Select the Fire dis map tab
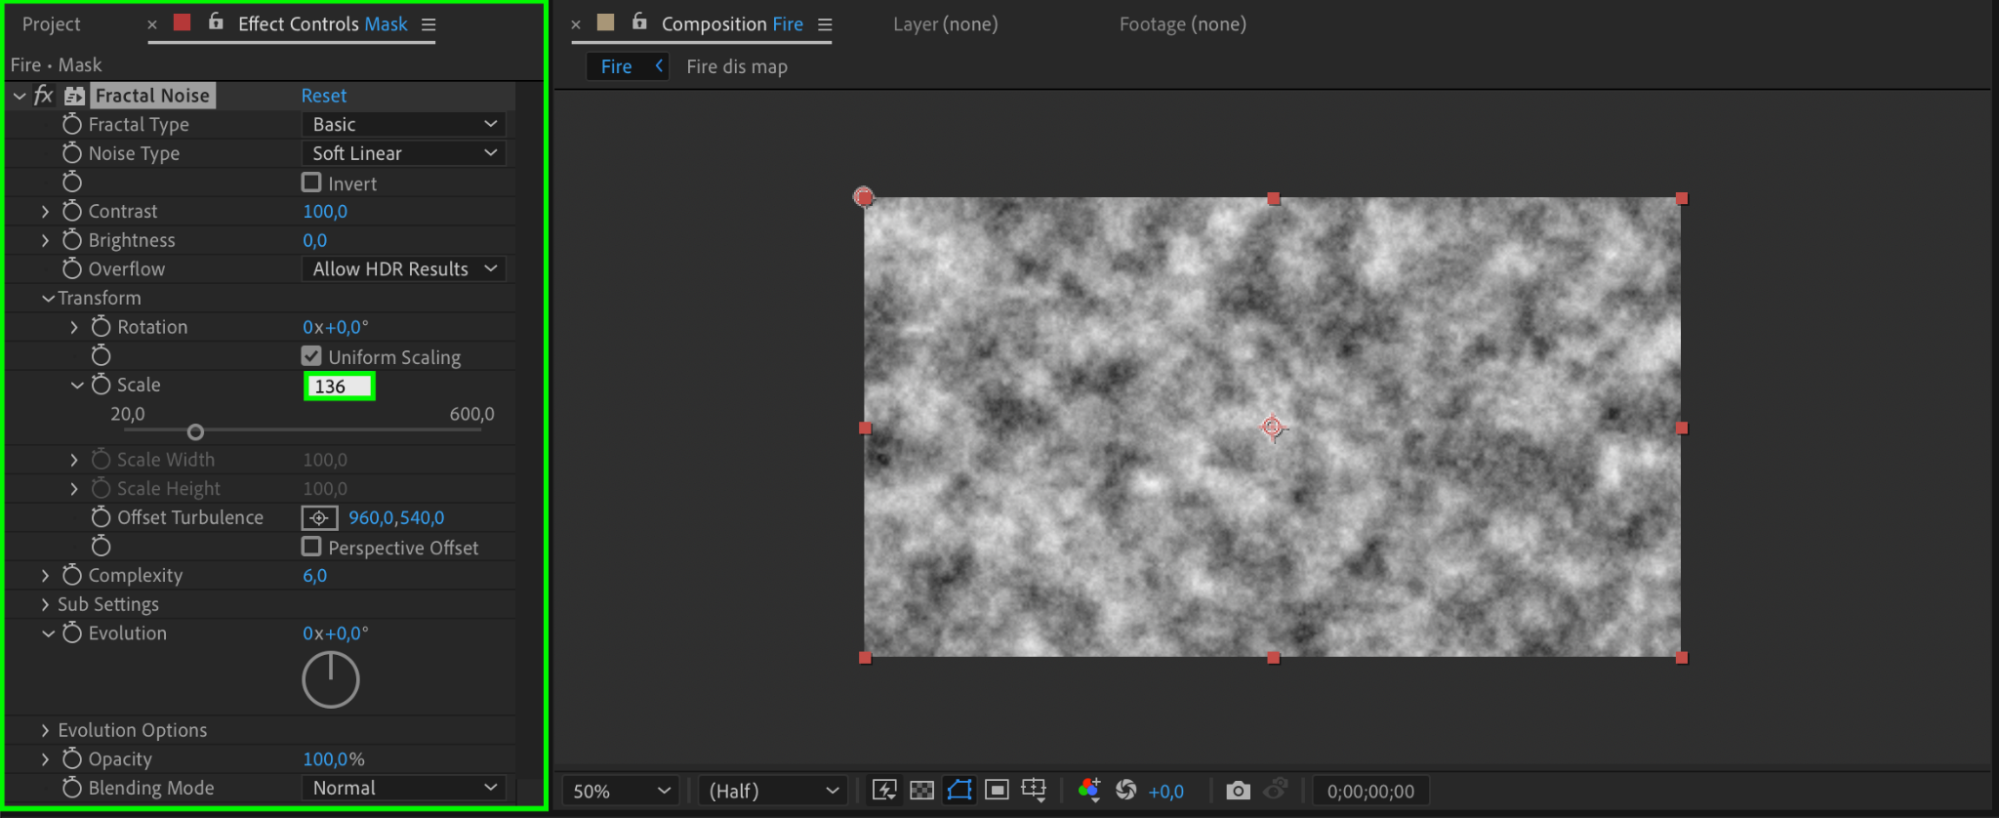The image size is (1999, 818). (x=737, y=67)
